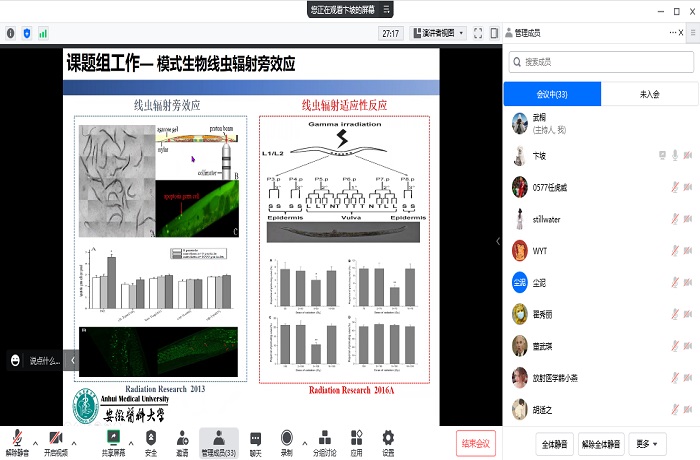Screen dimensions: 700x460
Task: Click the 开启视频 camera icon
Action: [x=54, y=438]
